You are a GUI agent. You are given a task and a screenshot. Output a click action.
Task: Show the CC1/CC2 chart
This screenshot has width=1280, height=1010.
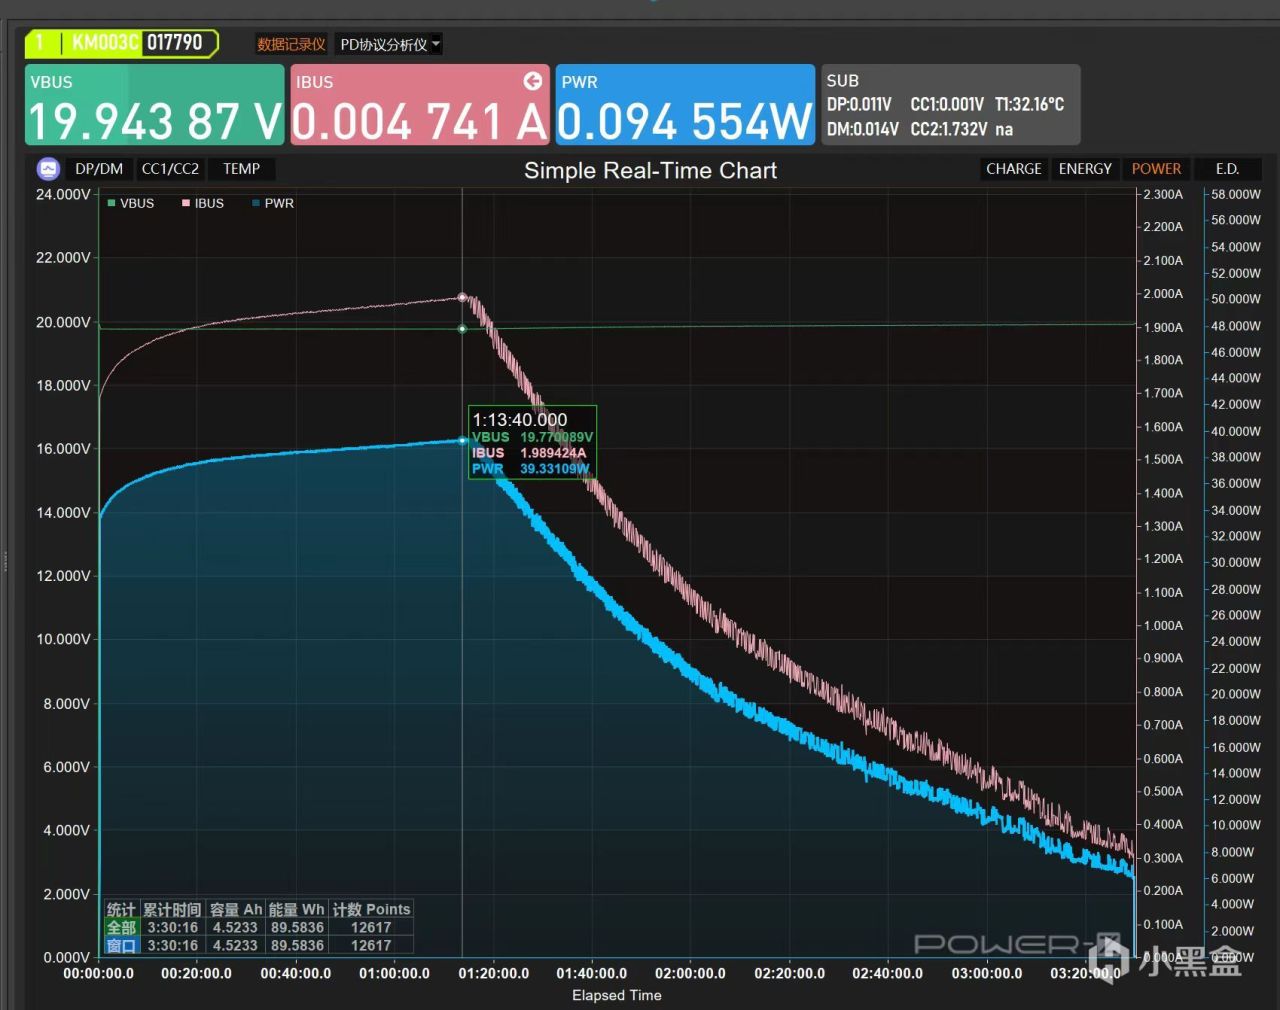pos(170,169)
